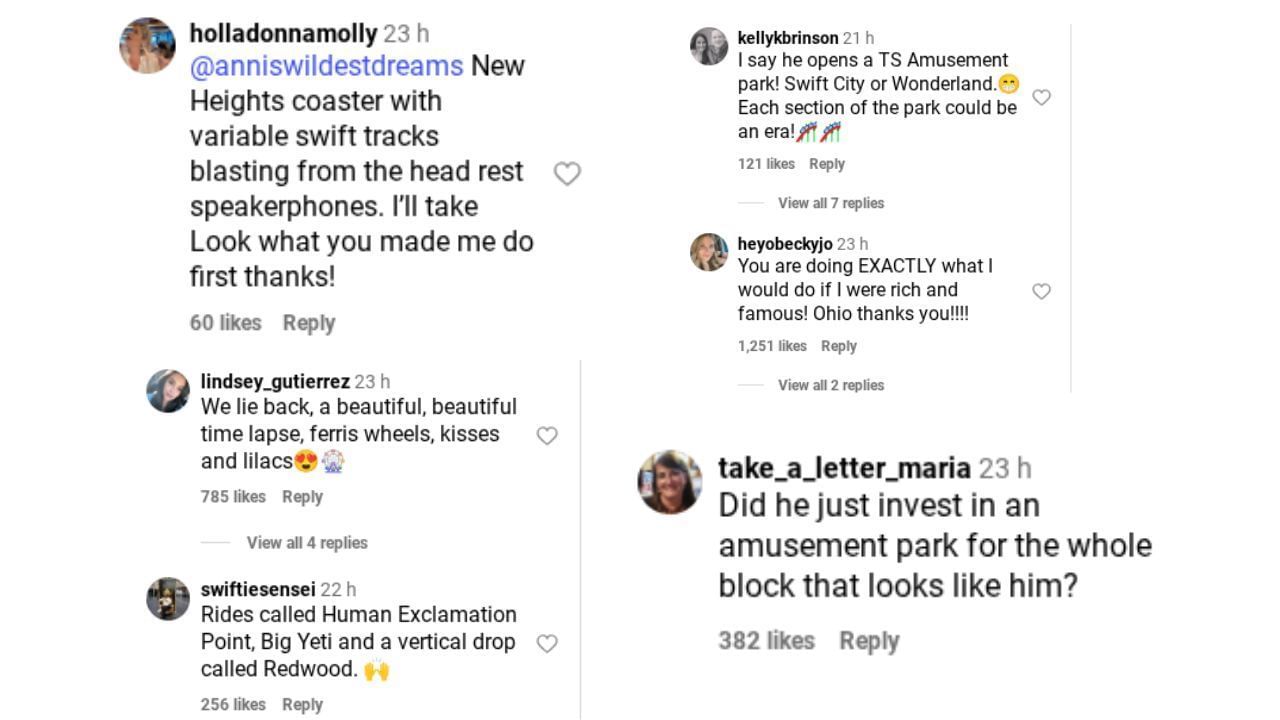This screenshot has height=720, width=1280.
Task: Expand View all 7 replies
Action: 831,203
